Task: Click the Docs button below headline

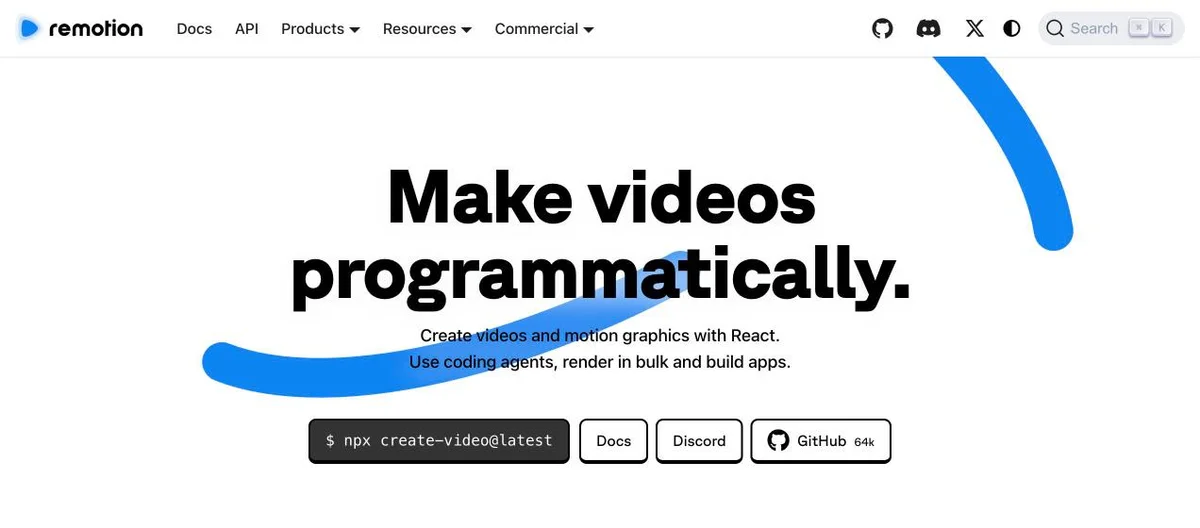Action: point(614,441)
